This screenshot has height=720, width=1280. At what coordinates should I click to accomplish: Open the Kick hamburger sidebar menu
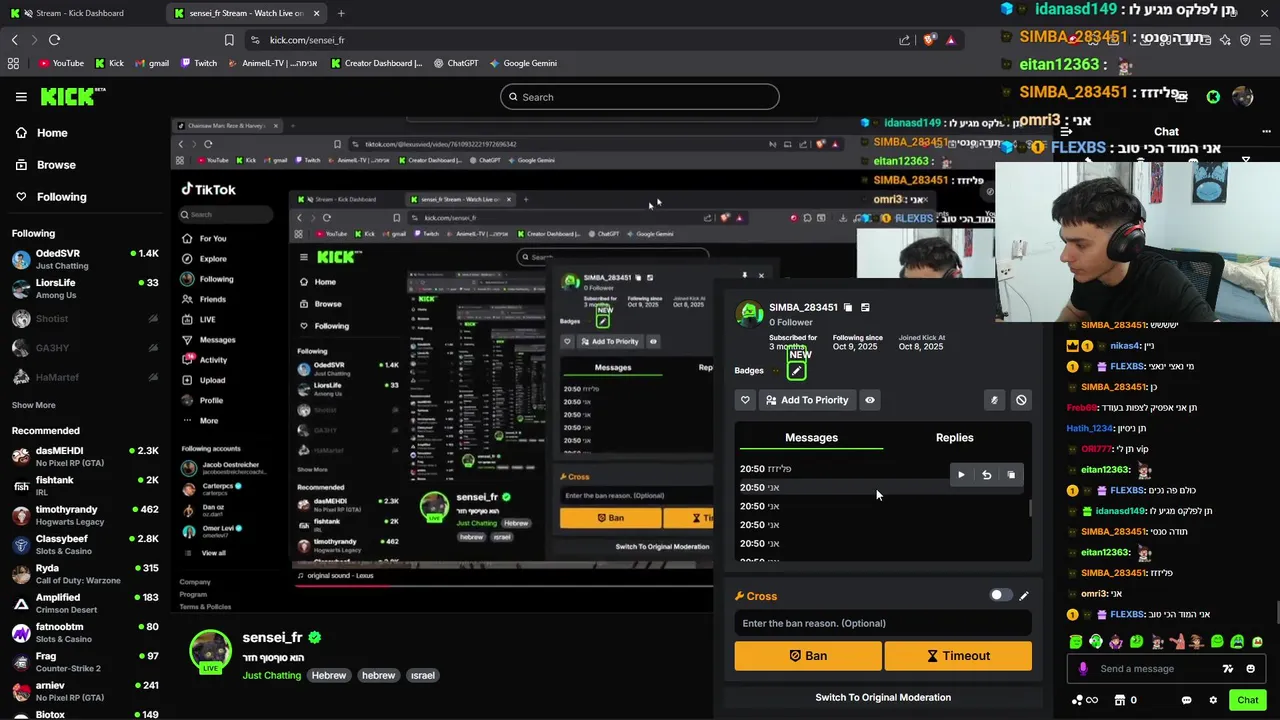(21, 97)
